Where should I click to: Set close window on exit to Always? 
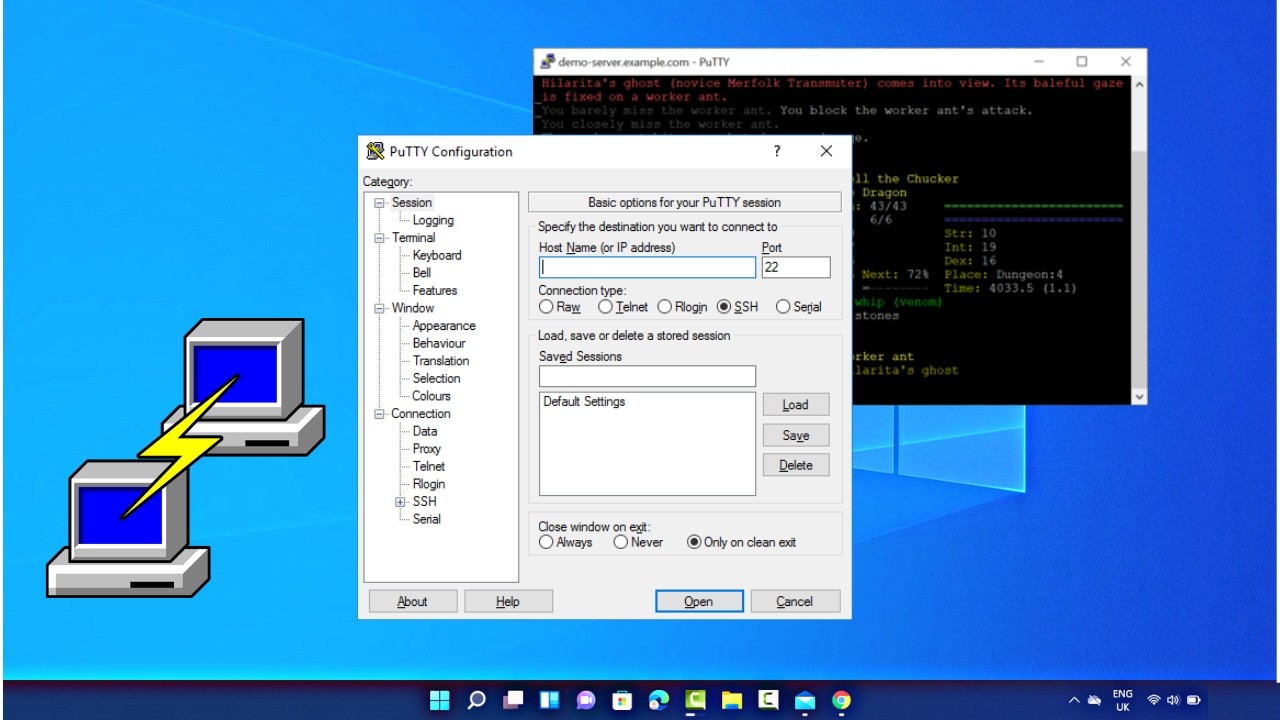566,542
